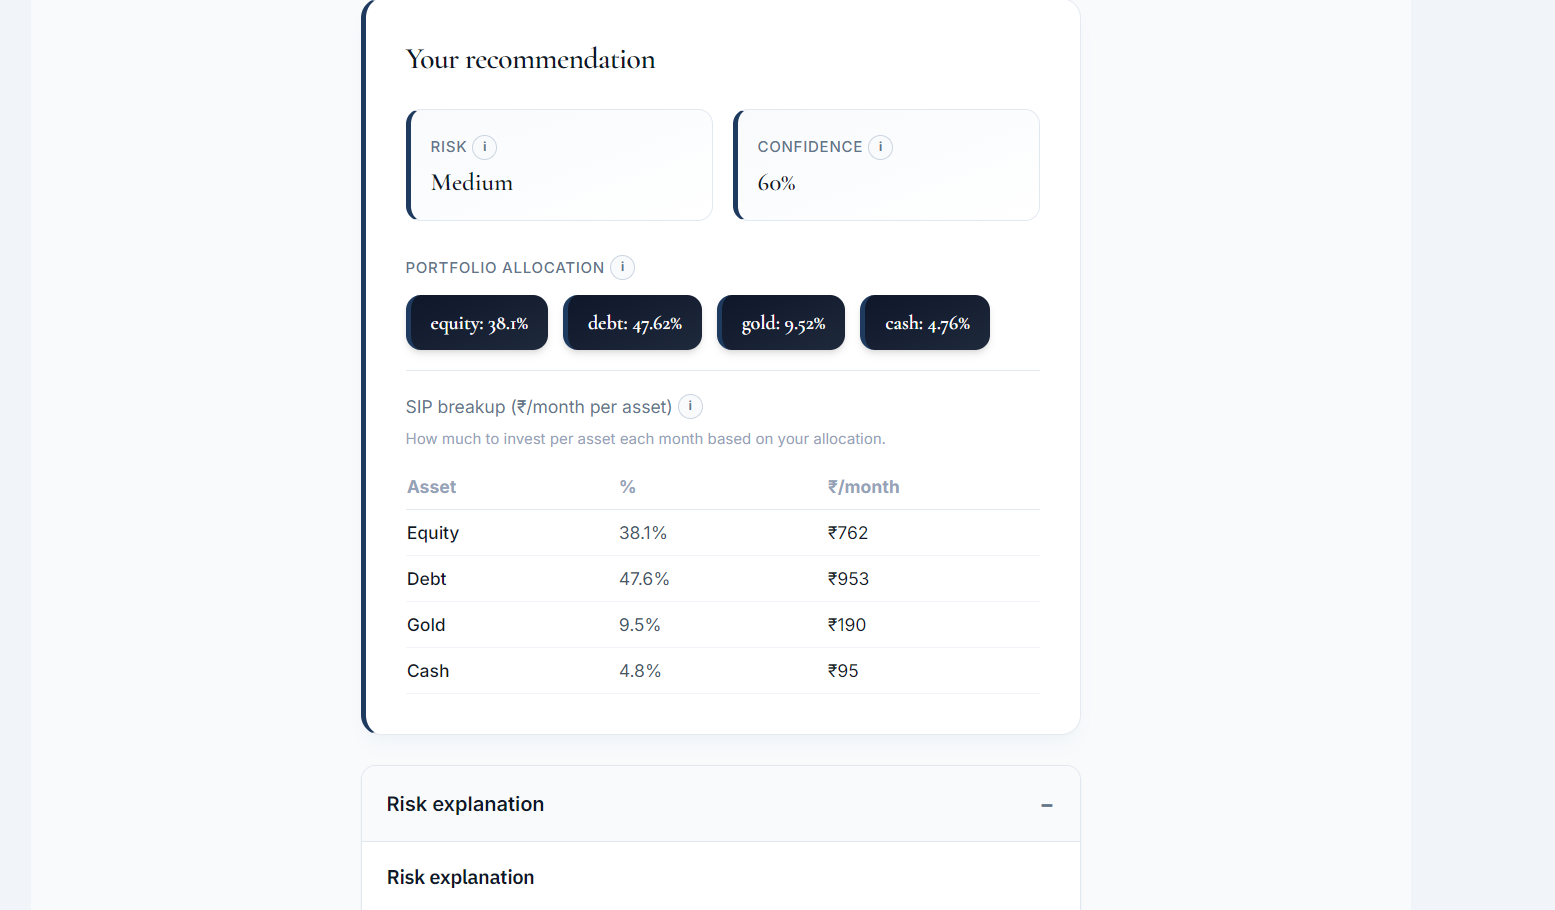Screen dimensions: 1555x910
Task: Click the gold: 9.52% allocation badge
Action: (780, 322)
